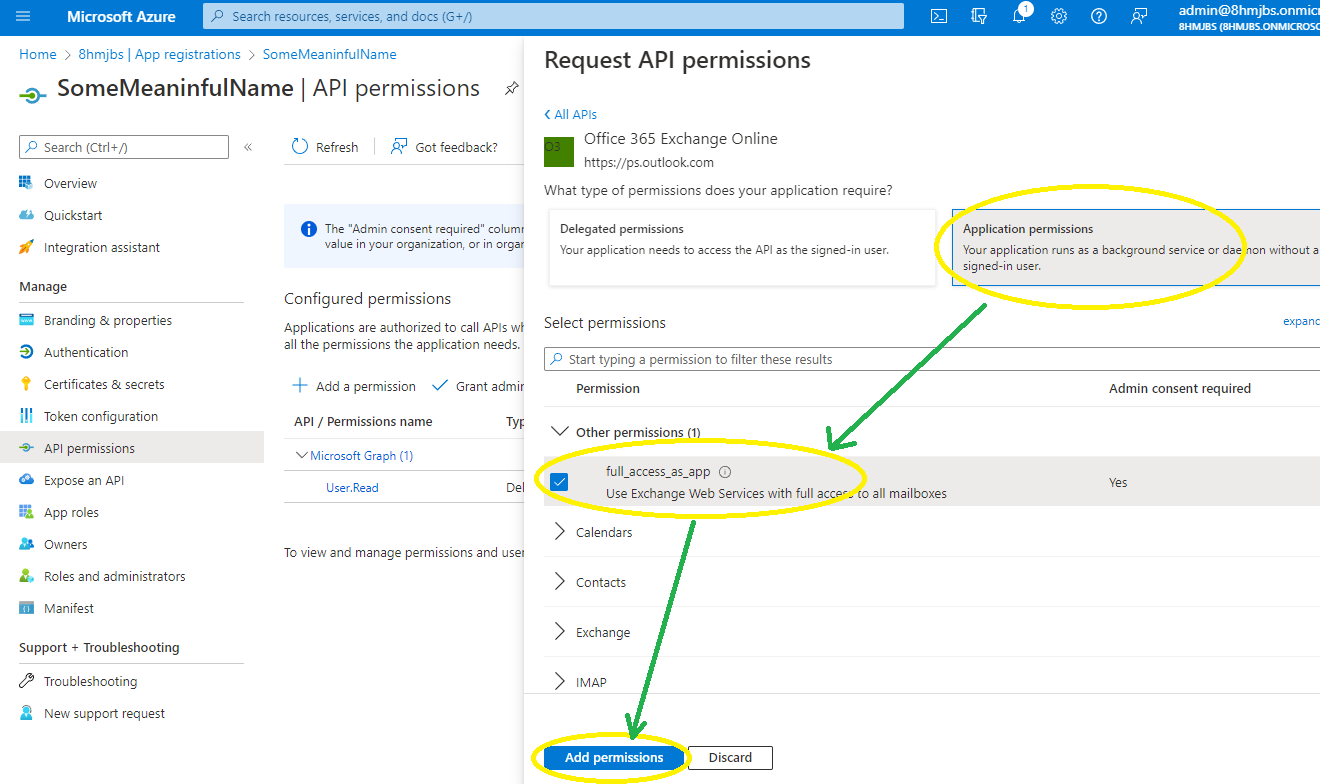1320x784 pixels.
Task: Open the Feedback icon in top bar
Action: [x=1139, y=16]
